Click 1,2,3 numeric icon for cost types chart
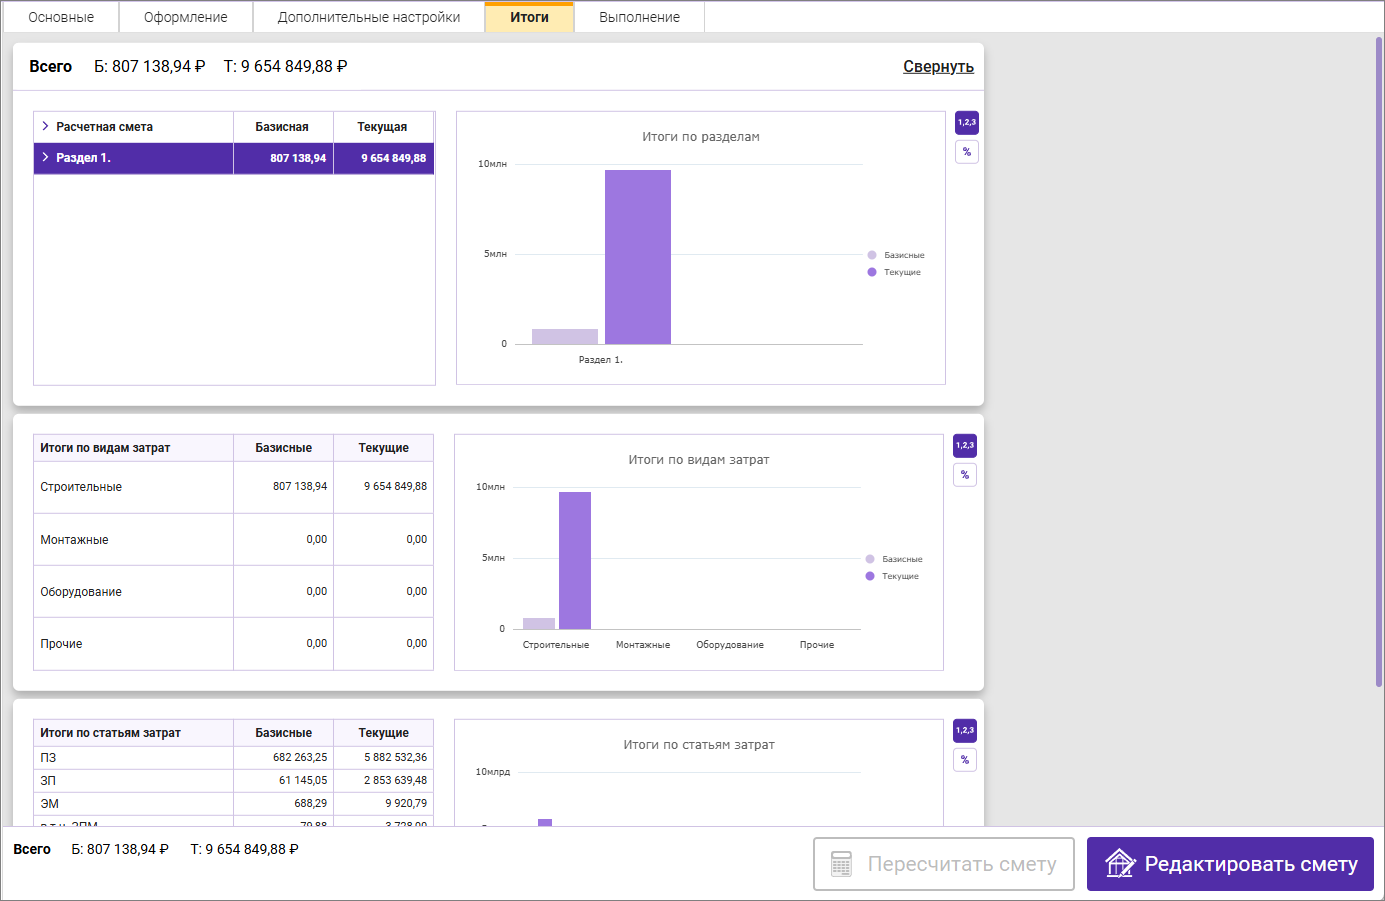The width and height of the screenshot is (1385, 901). [964, 446]
